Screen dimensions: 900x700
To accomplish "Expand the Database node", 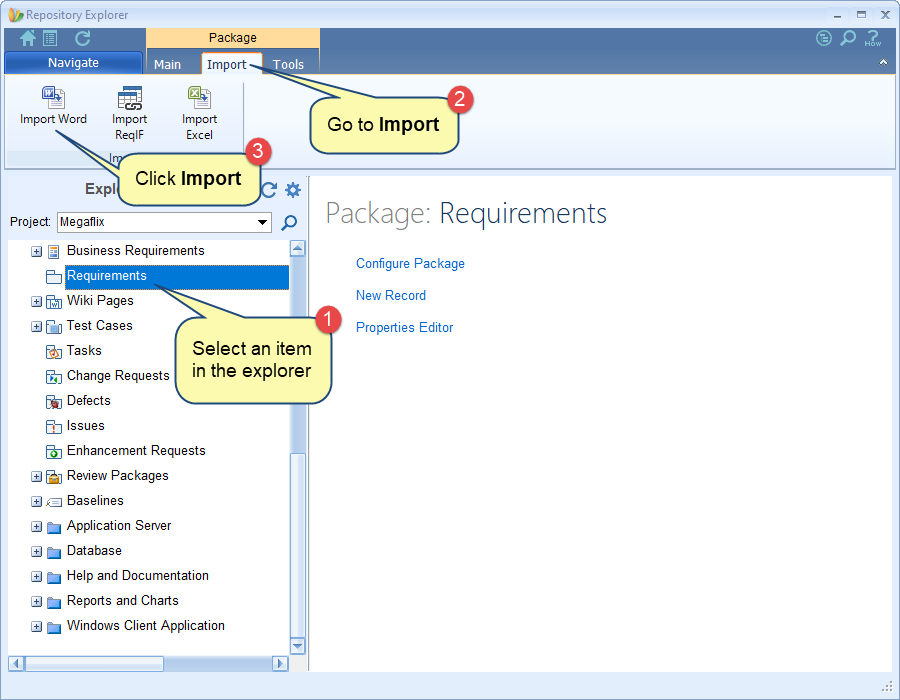I will (x=36, y=551).
